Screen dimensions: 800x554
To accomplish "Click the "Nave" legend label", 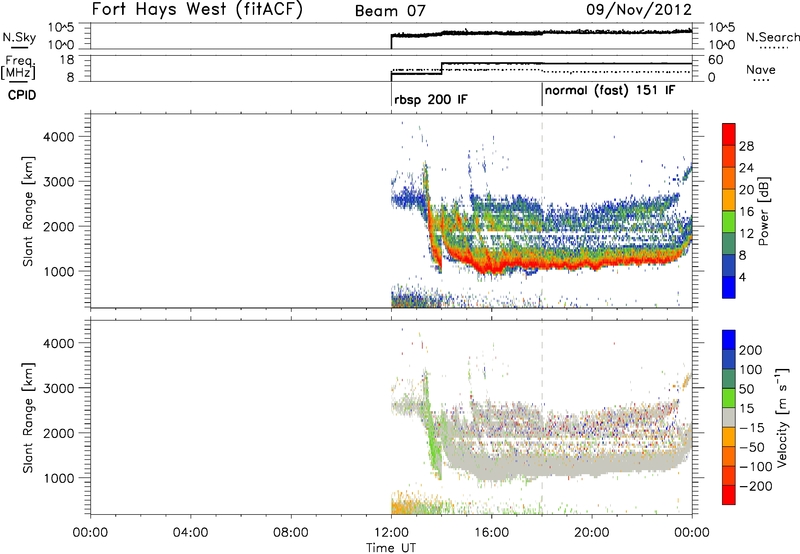I will coord(761,70).
